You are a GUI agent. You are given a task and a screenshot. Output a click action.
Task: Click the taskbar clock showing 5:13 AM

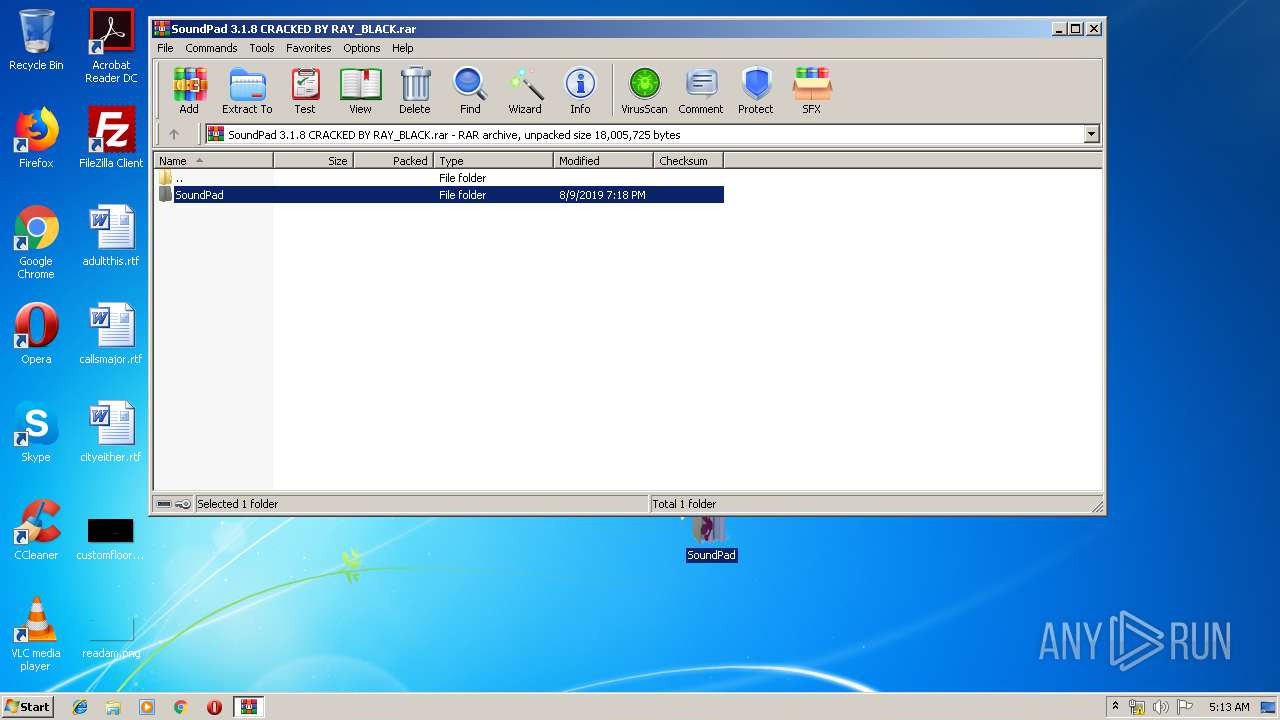point(1229,707)
